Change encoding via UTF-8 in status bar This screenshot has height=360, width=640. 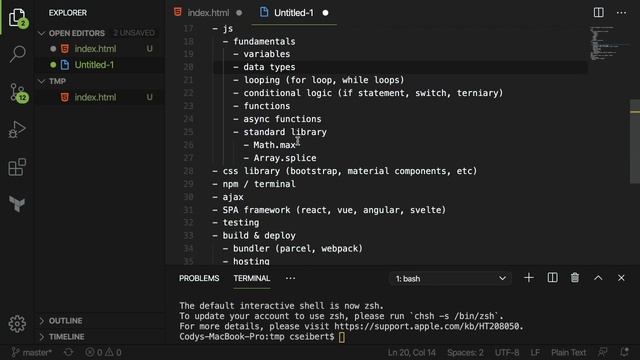coord(507,352)
